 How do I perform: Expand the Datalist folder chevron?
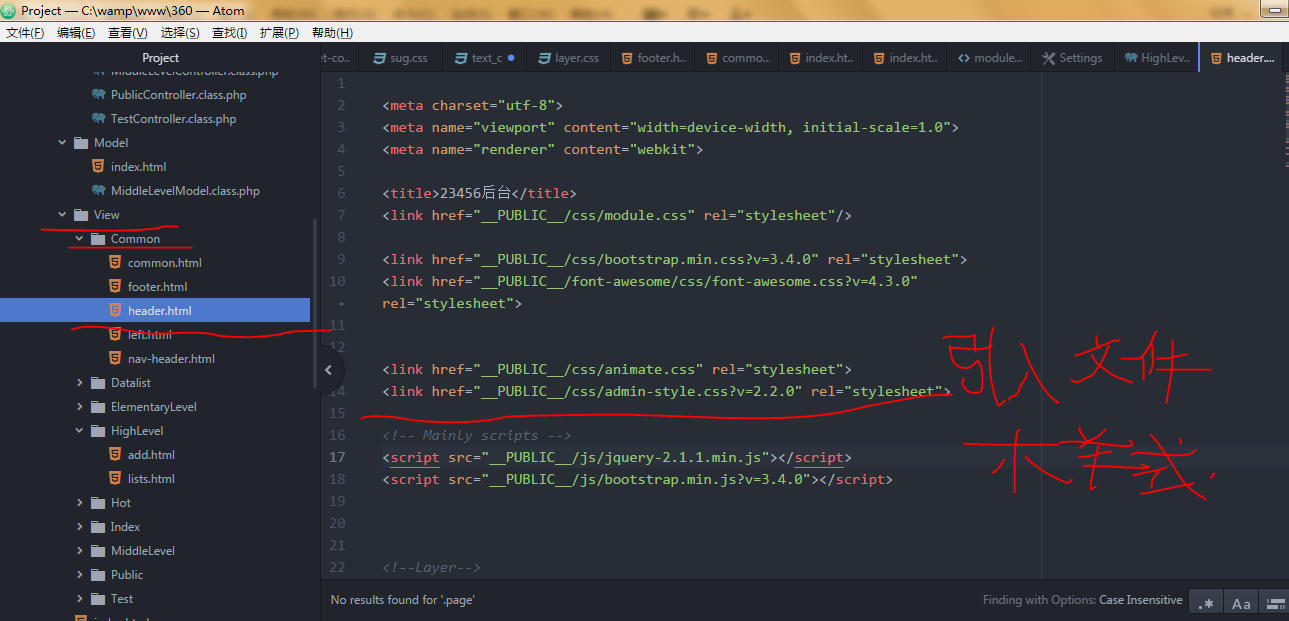[80, 383]
